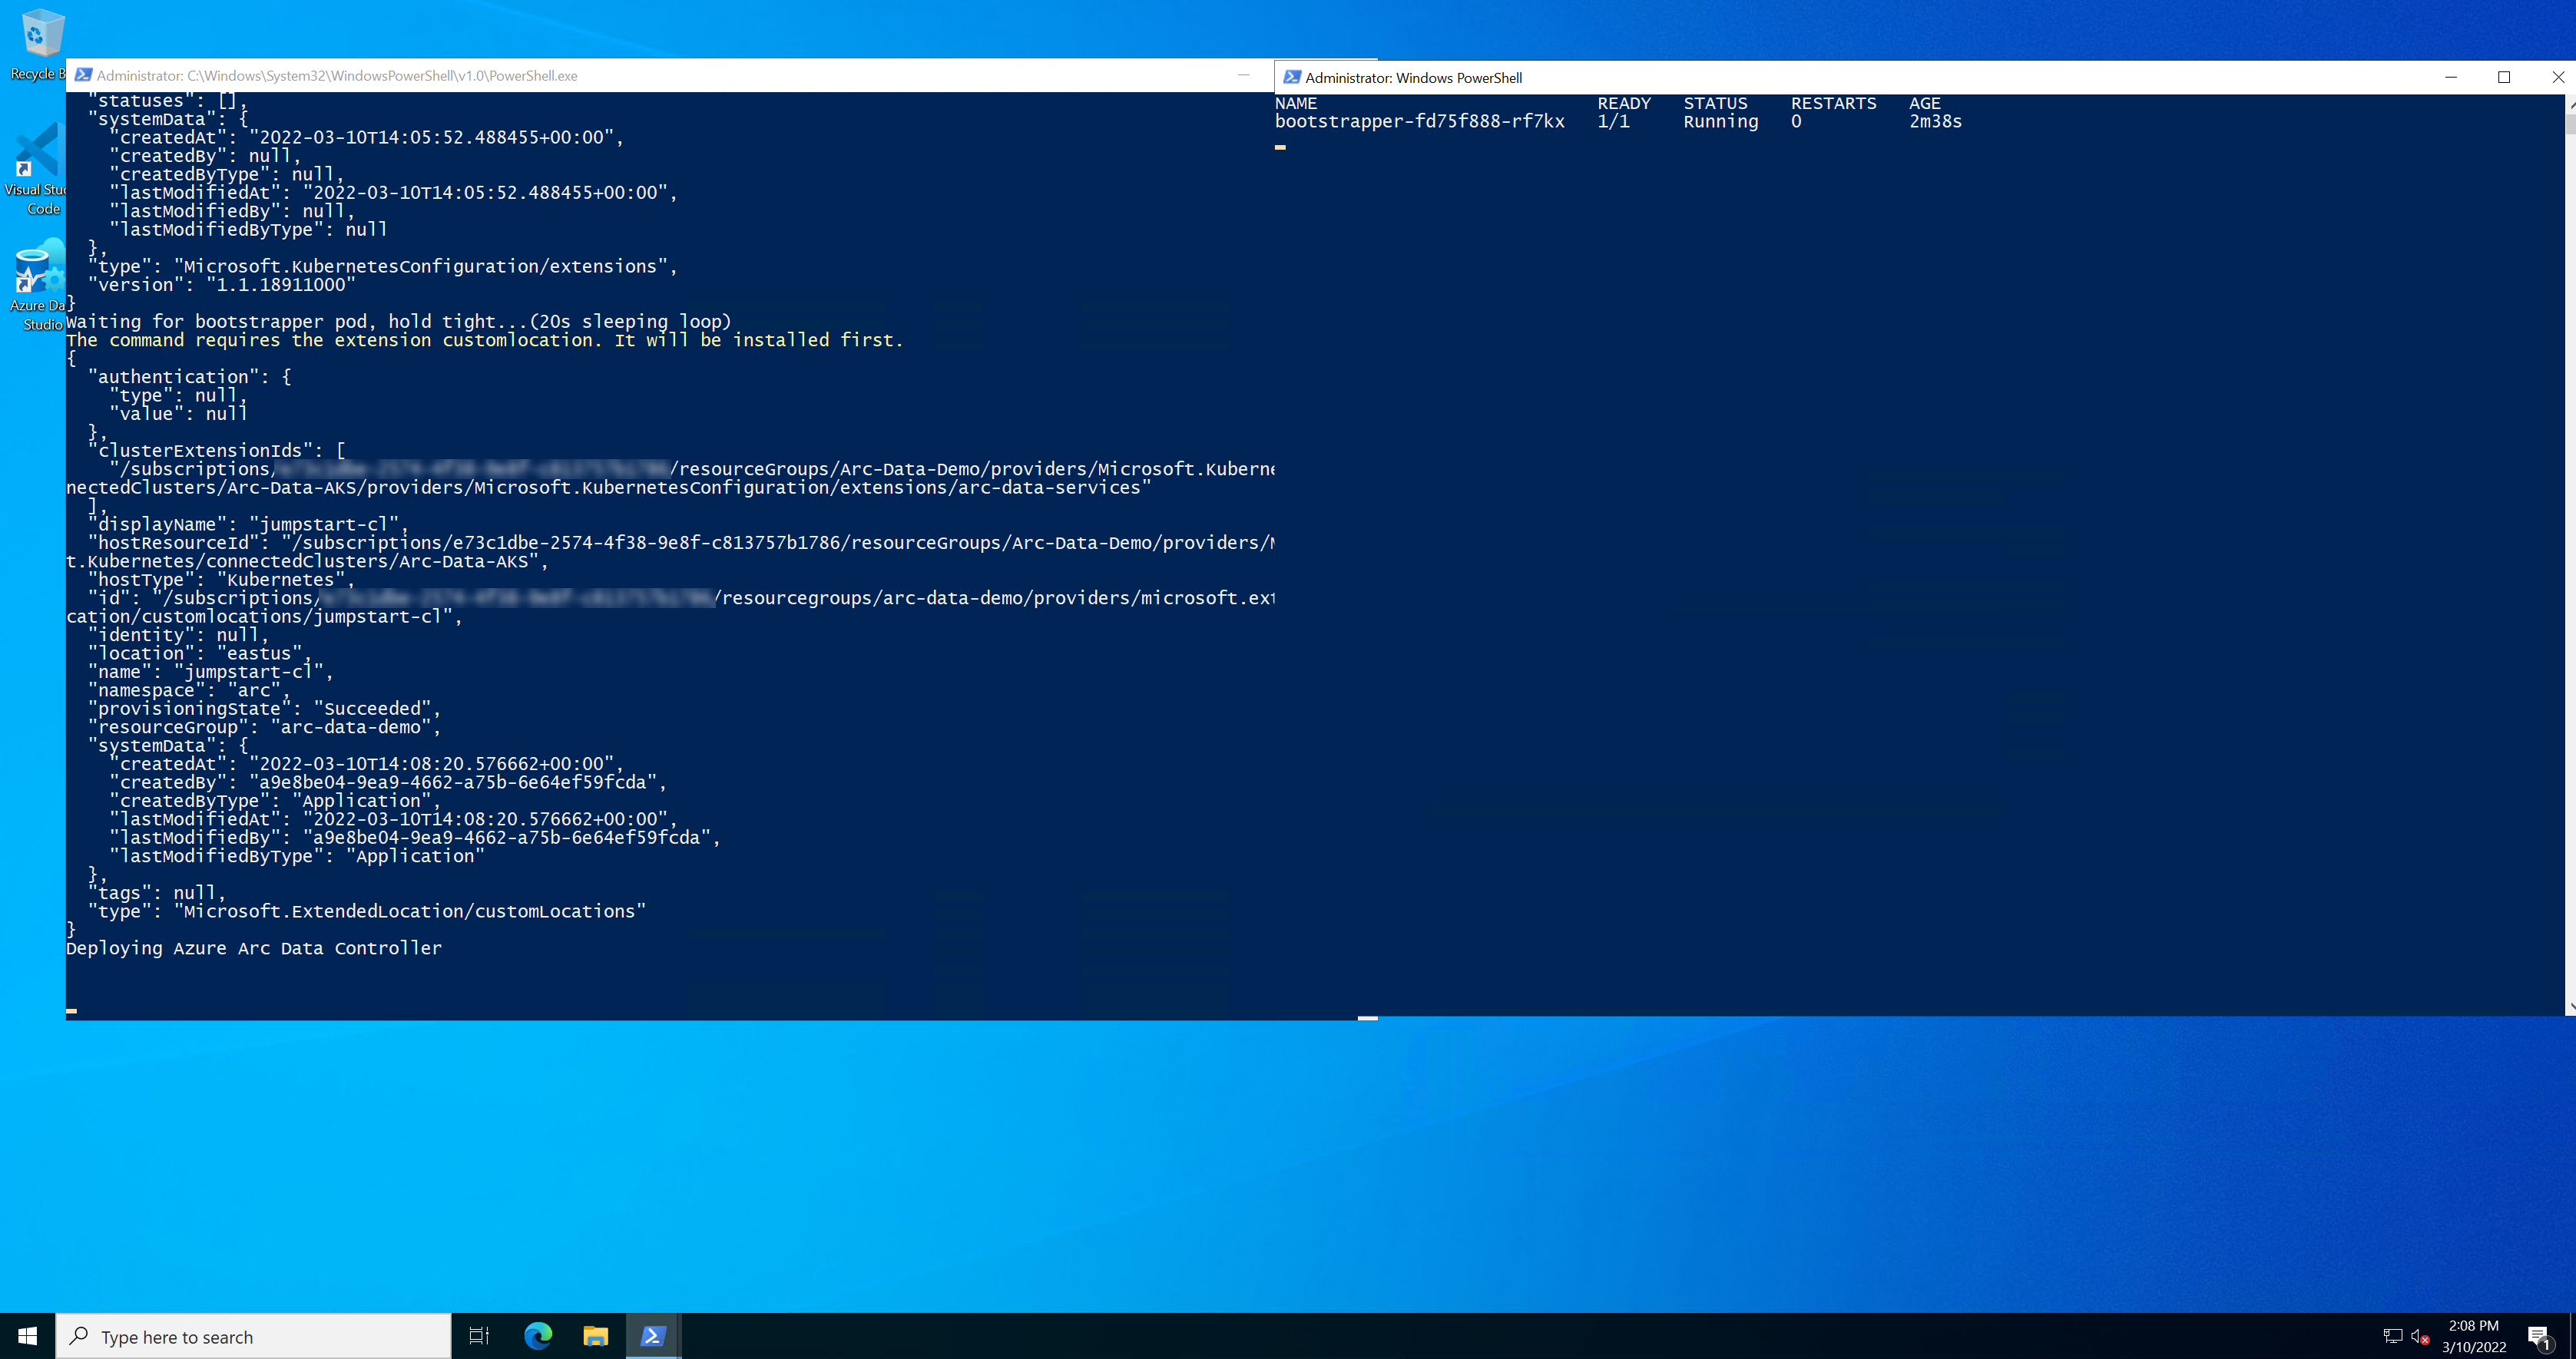2576x1359 pixels.
Task: Click the '"hostType": "Kubernetes"' line
Action: point(221,579)
